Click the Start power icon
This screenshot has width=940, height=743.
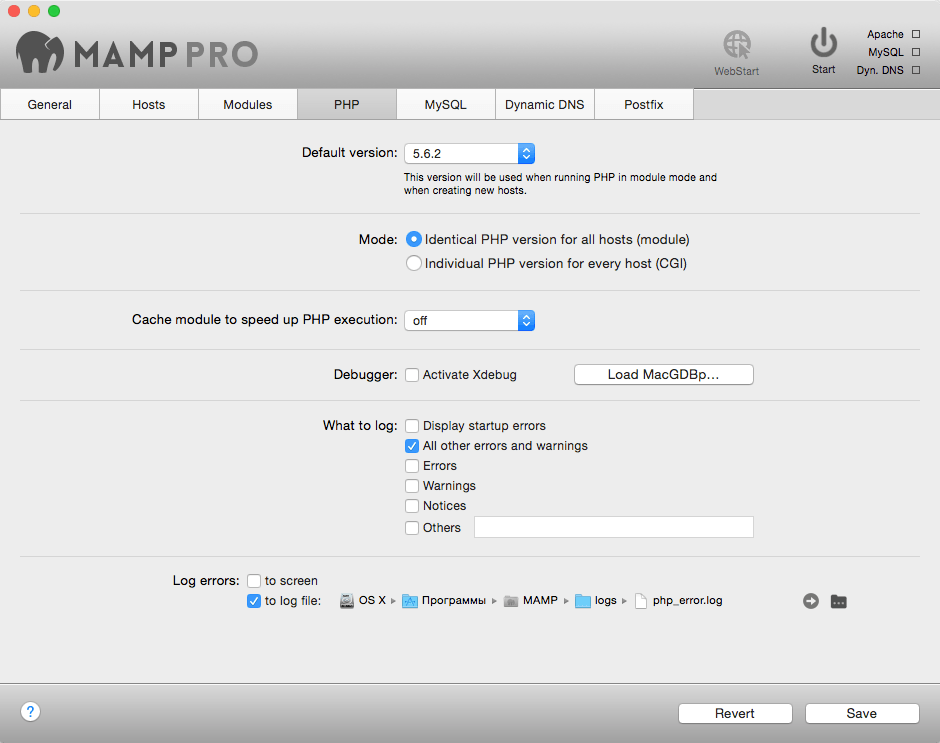824,43
